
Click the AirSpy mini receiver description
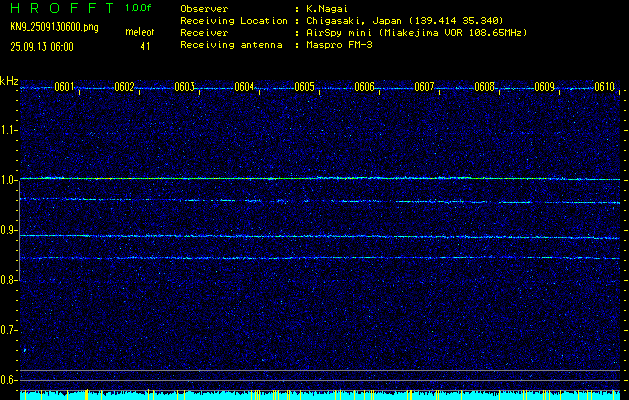tap(417, 32)
